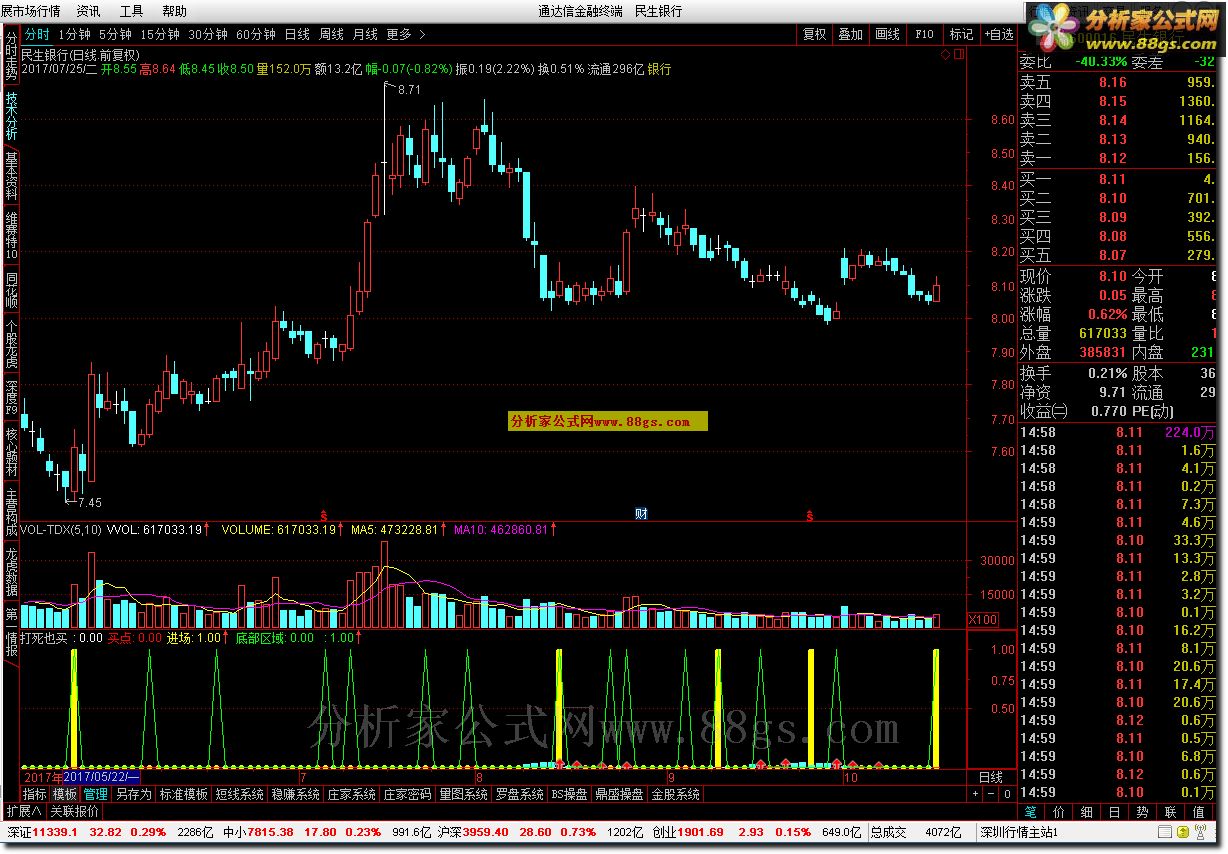
Task: Click the minus zoom button
Action: click(991, 794)
